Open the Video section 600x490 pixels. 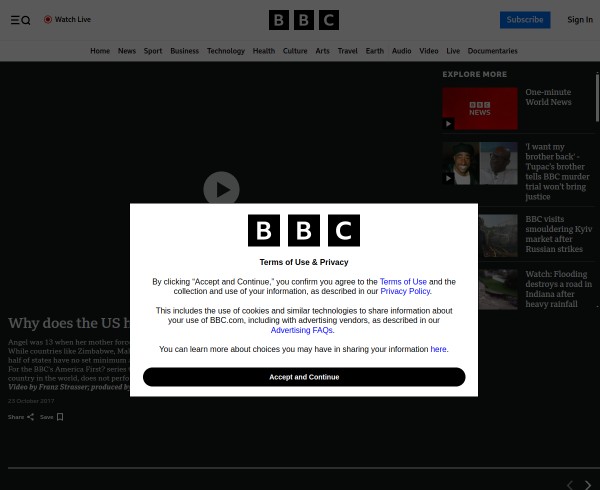(429, 51)
